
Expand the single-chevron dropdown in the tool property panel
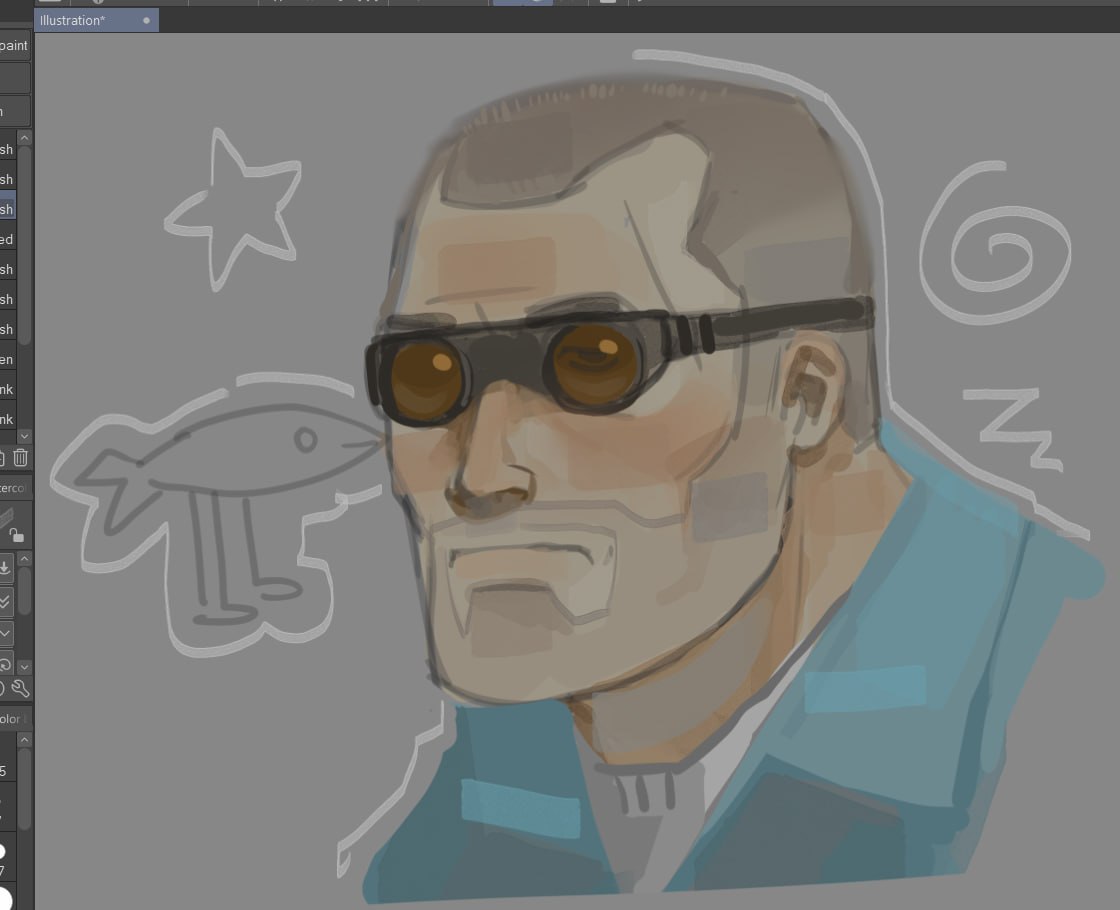click(5, 633)
